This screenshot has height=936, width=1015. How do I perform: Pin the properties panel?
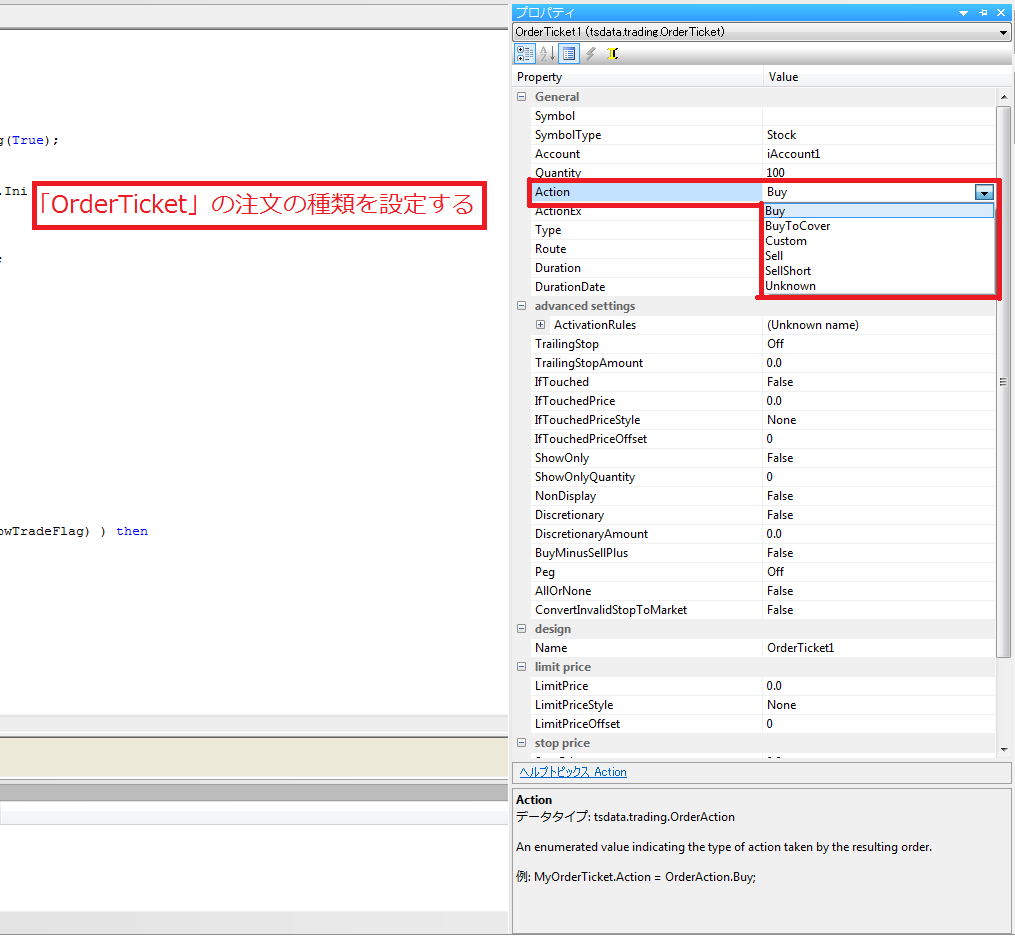click(x=983, y=13)
